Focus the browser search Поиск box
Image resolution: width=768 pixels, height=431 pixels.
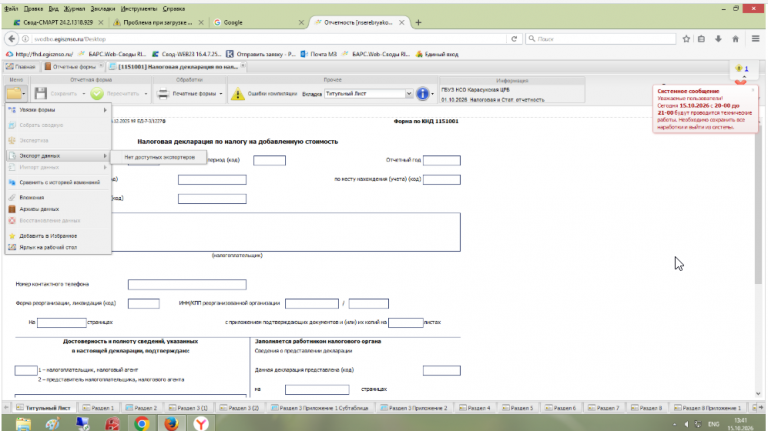pos(600,39)
